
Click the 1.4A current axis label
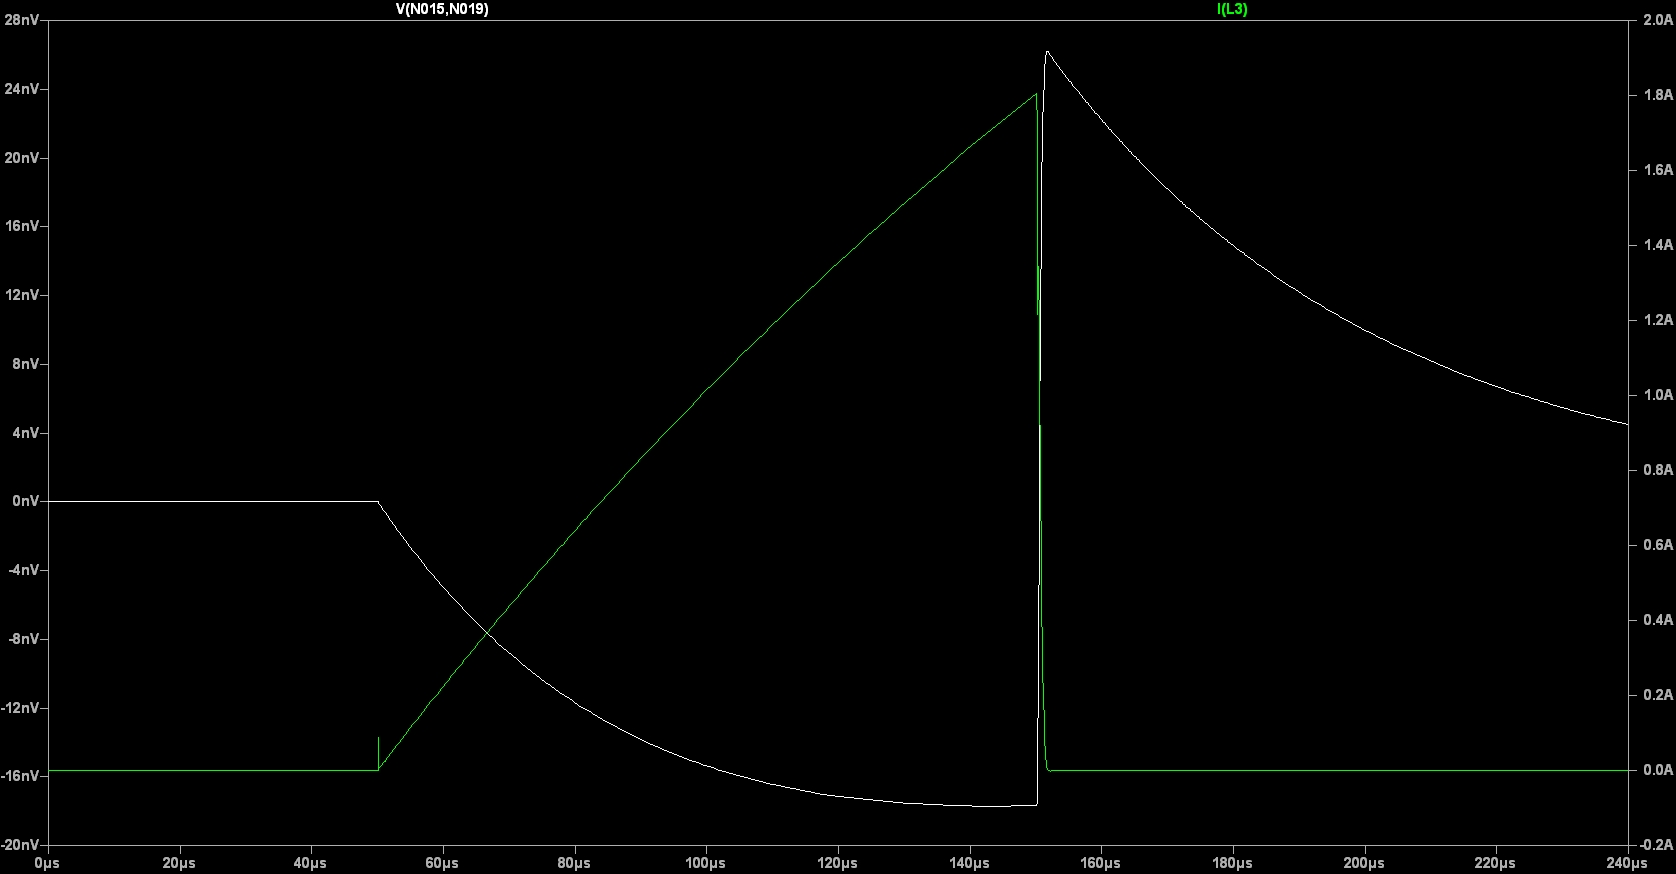(x=1657, y=245)
